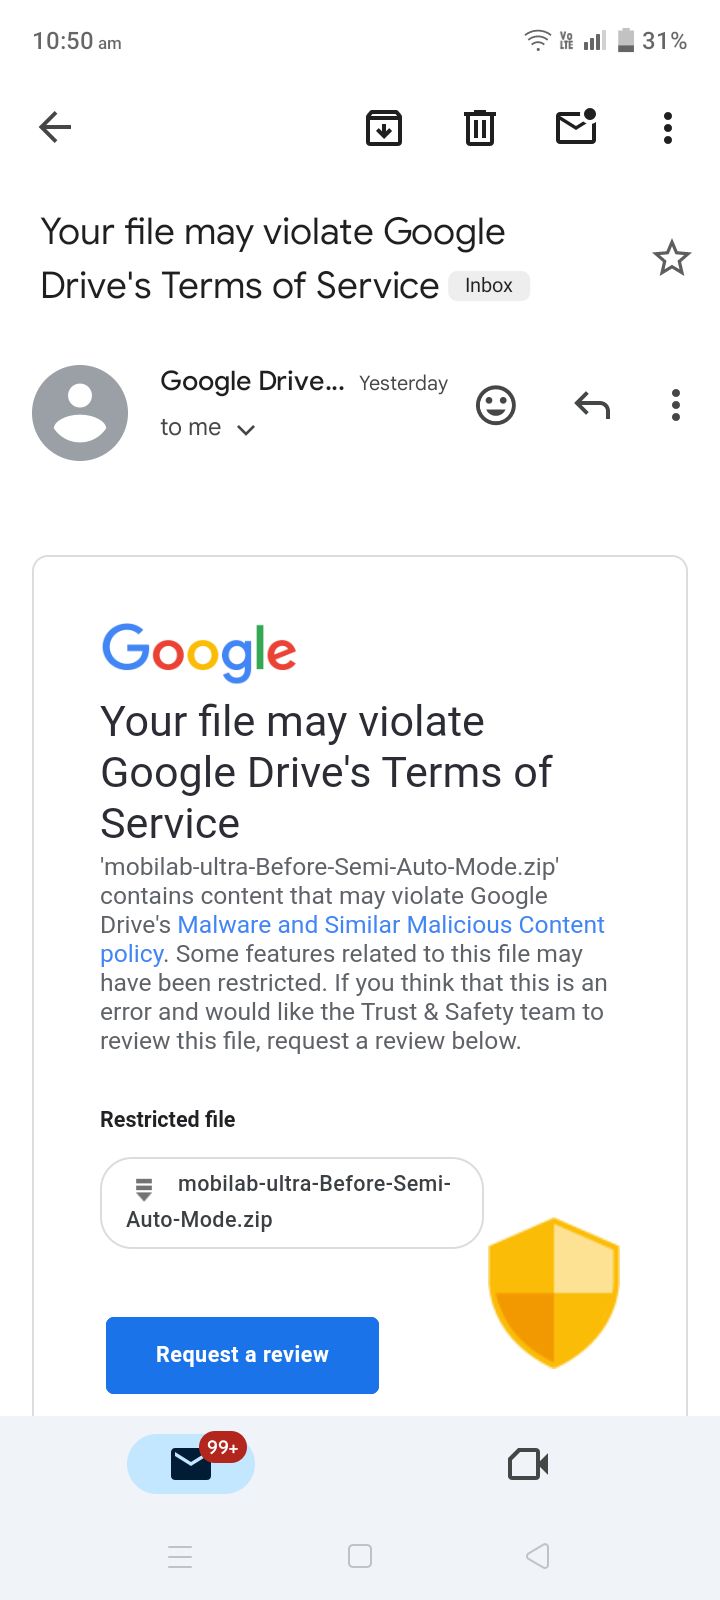
Task: Open message options three-dot menu
Action: [x=676, y=405]
